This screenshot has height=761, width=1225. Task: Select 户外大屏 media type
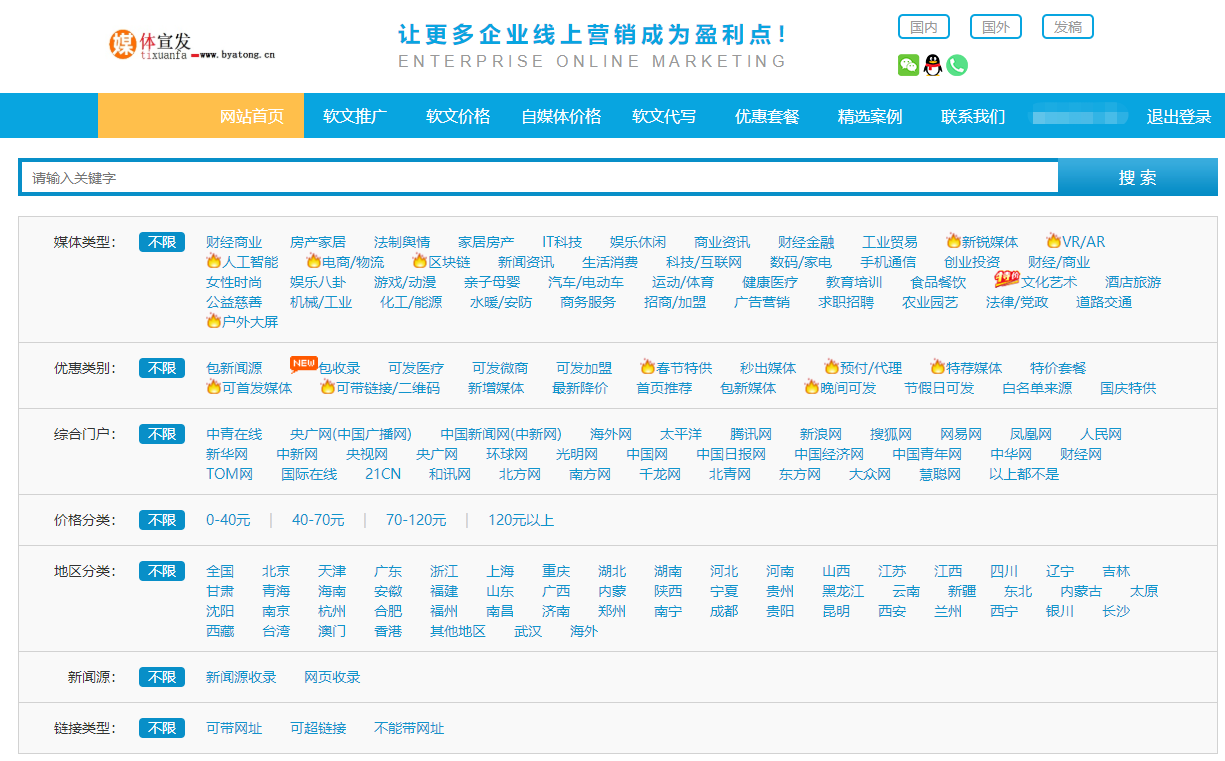coord(242,322)
